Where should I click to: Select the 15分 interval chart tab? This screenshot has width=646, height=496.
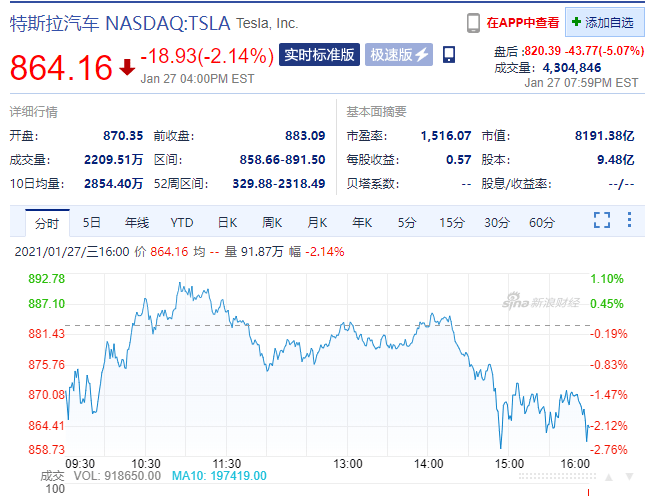click(452, 222)
